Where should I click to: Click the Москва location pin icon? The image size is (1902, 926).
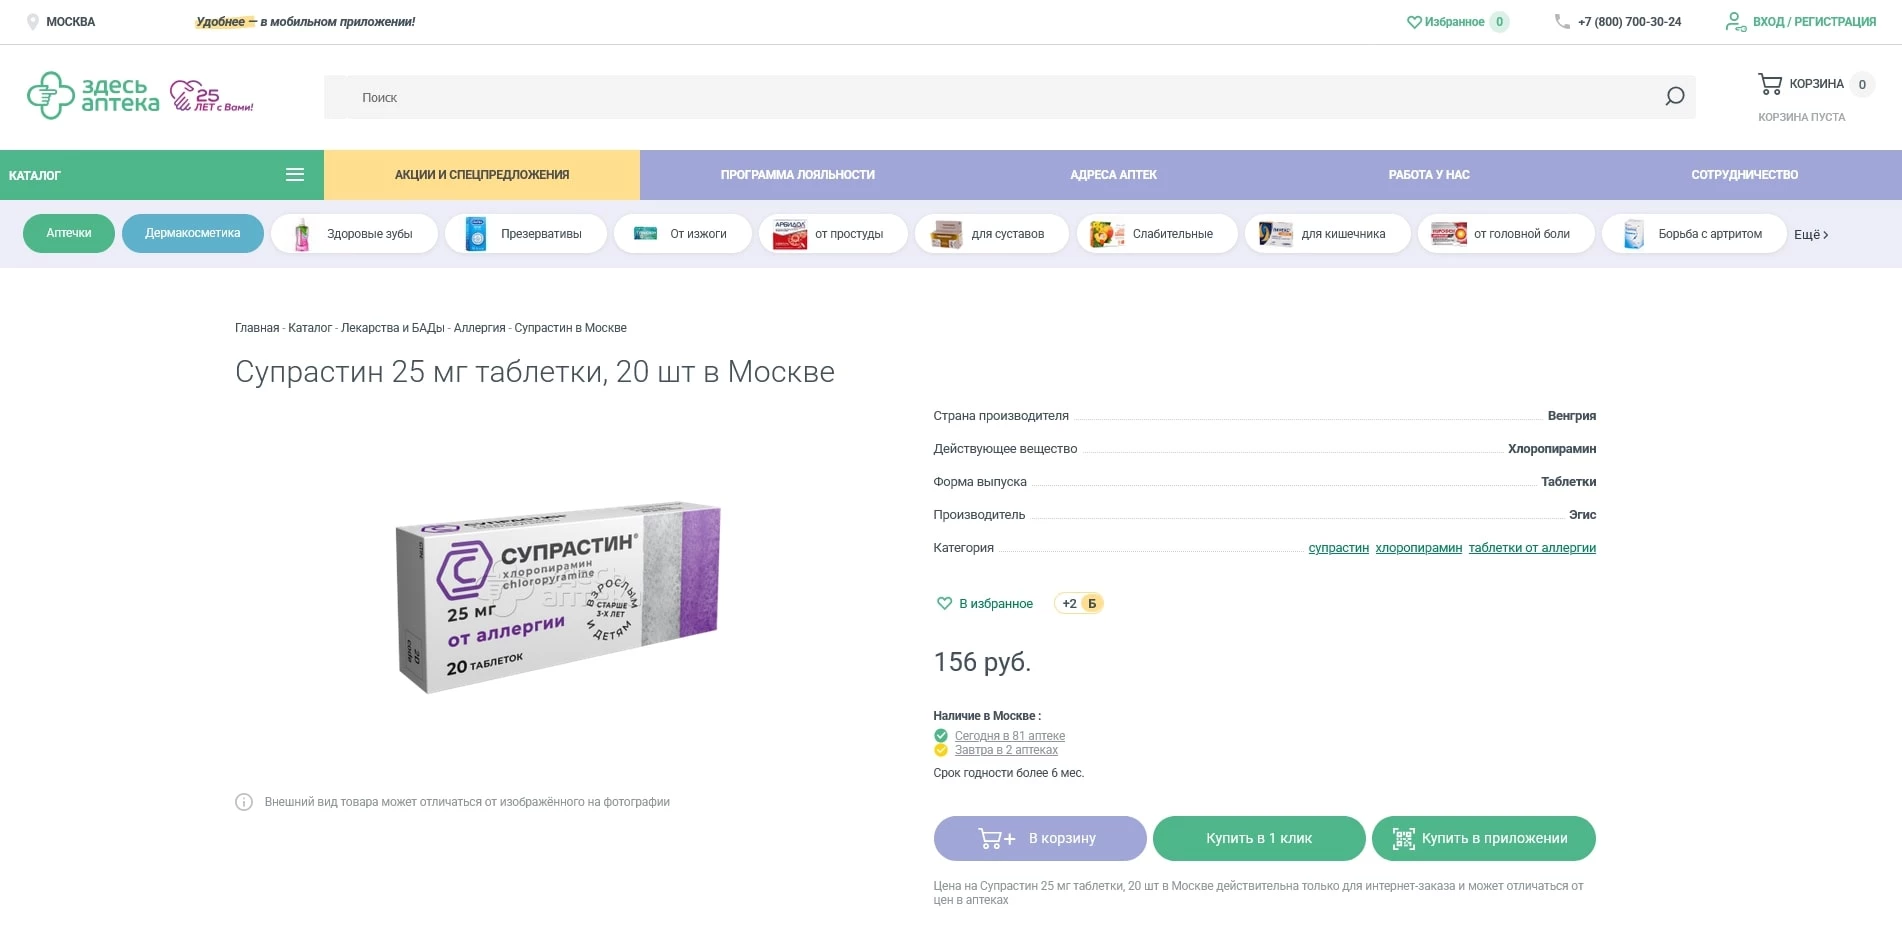(33, 22)
